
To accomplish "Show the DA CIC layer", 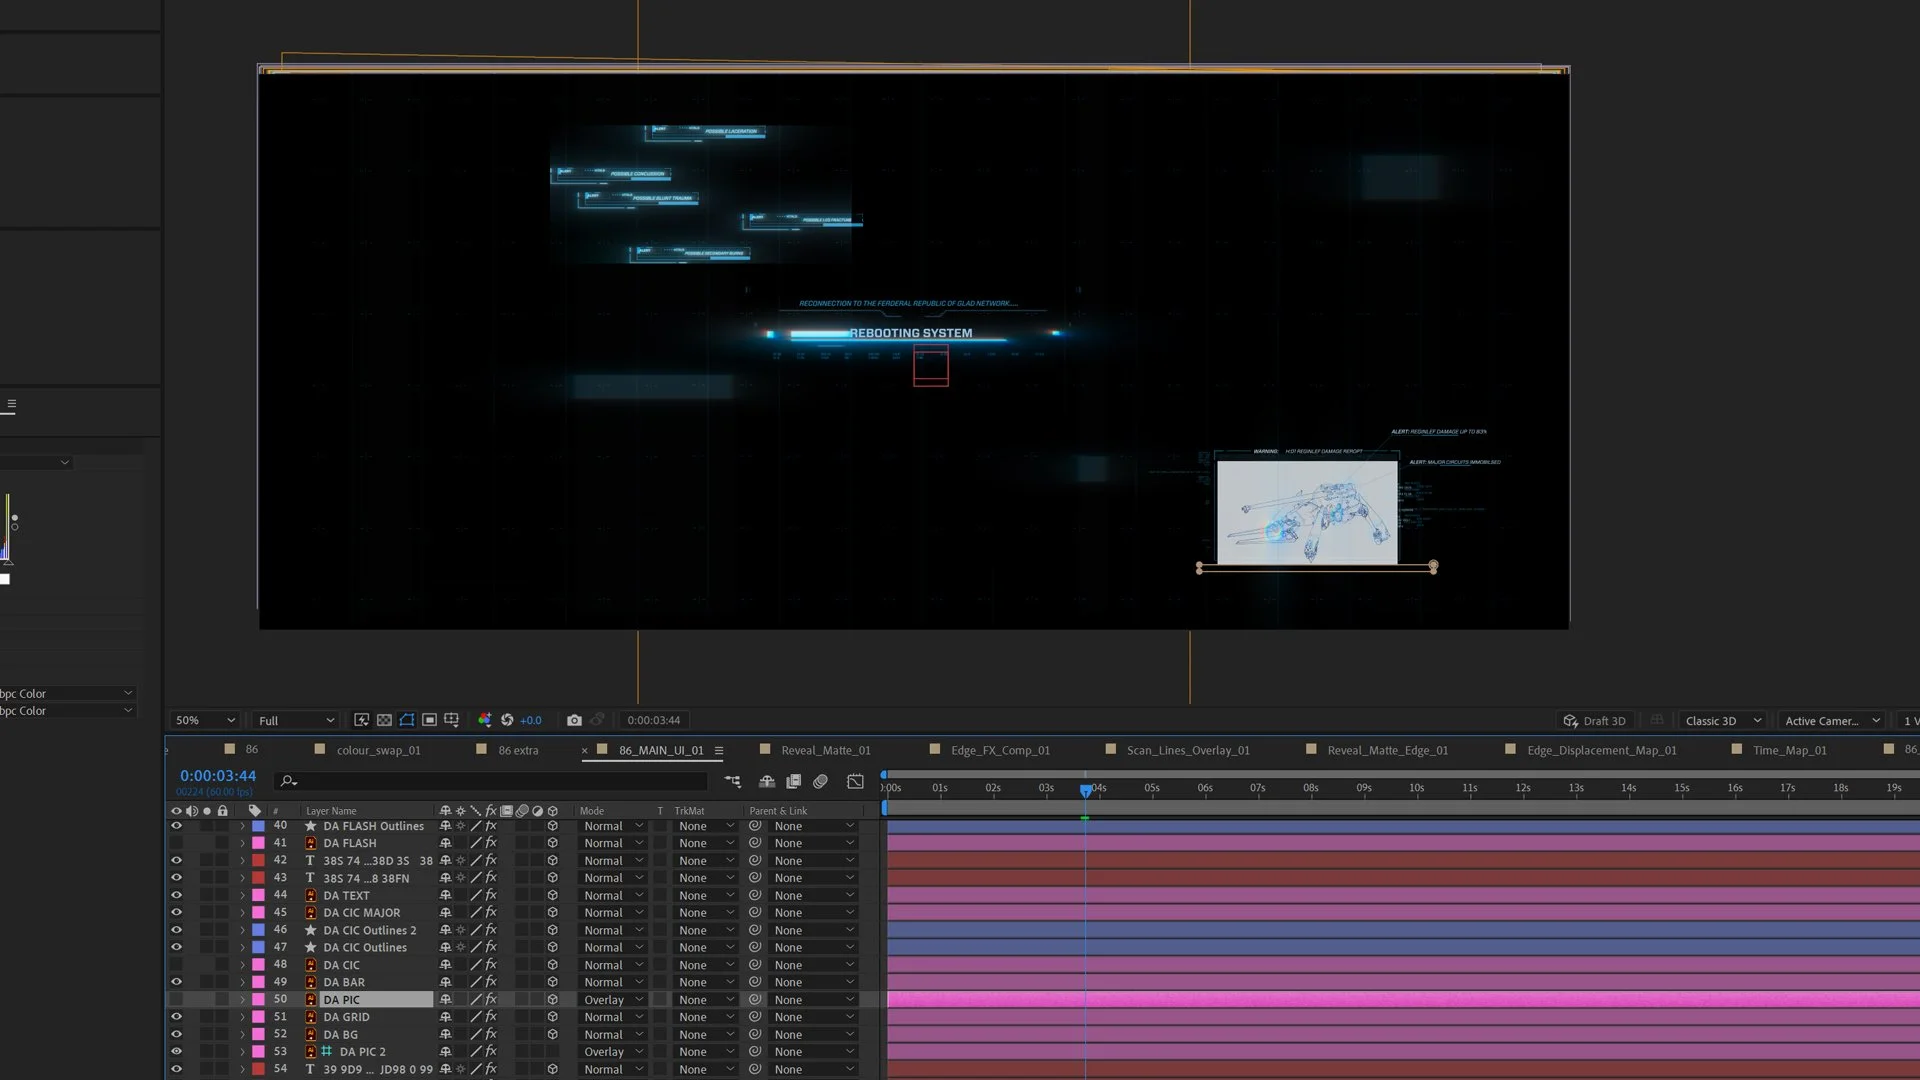I will click(x=176, y=965).
